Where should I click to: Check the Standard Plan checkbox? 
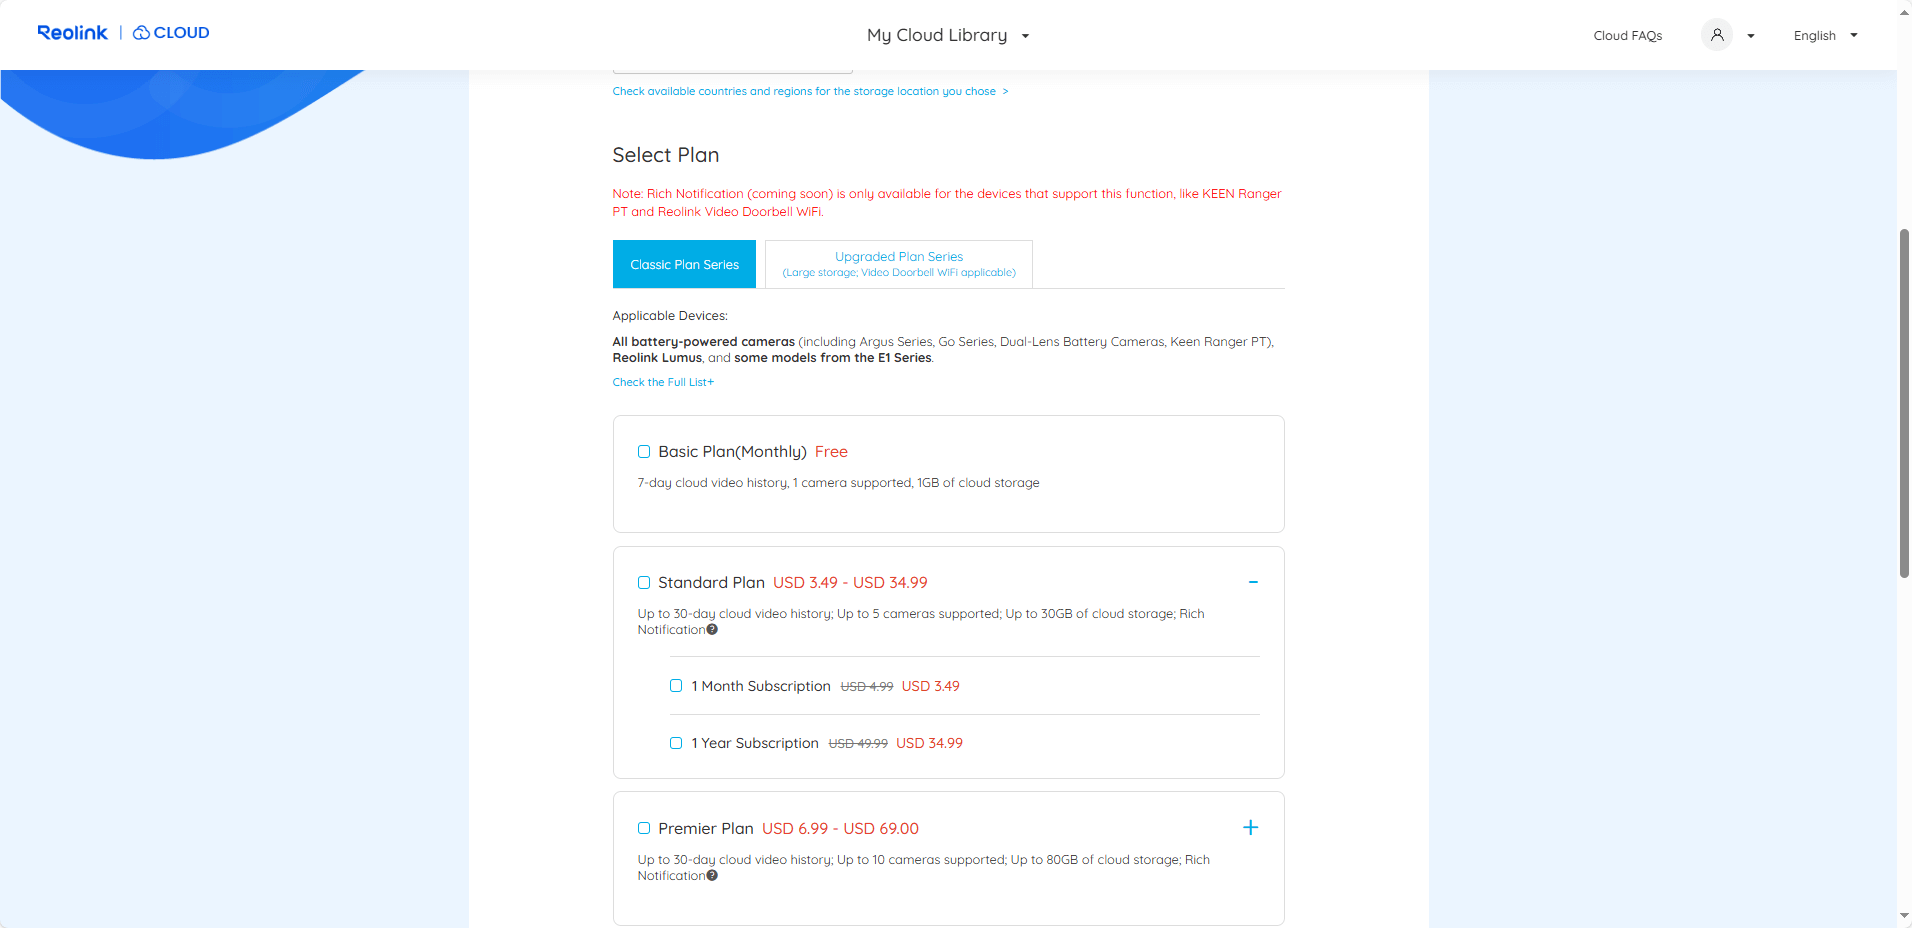[x=644, y=583]
